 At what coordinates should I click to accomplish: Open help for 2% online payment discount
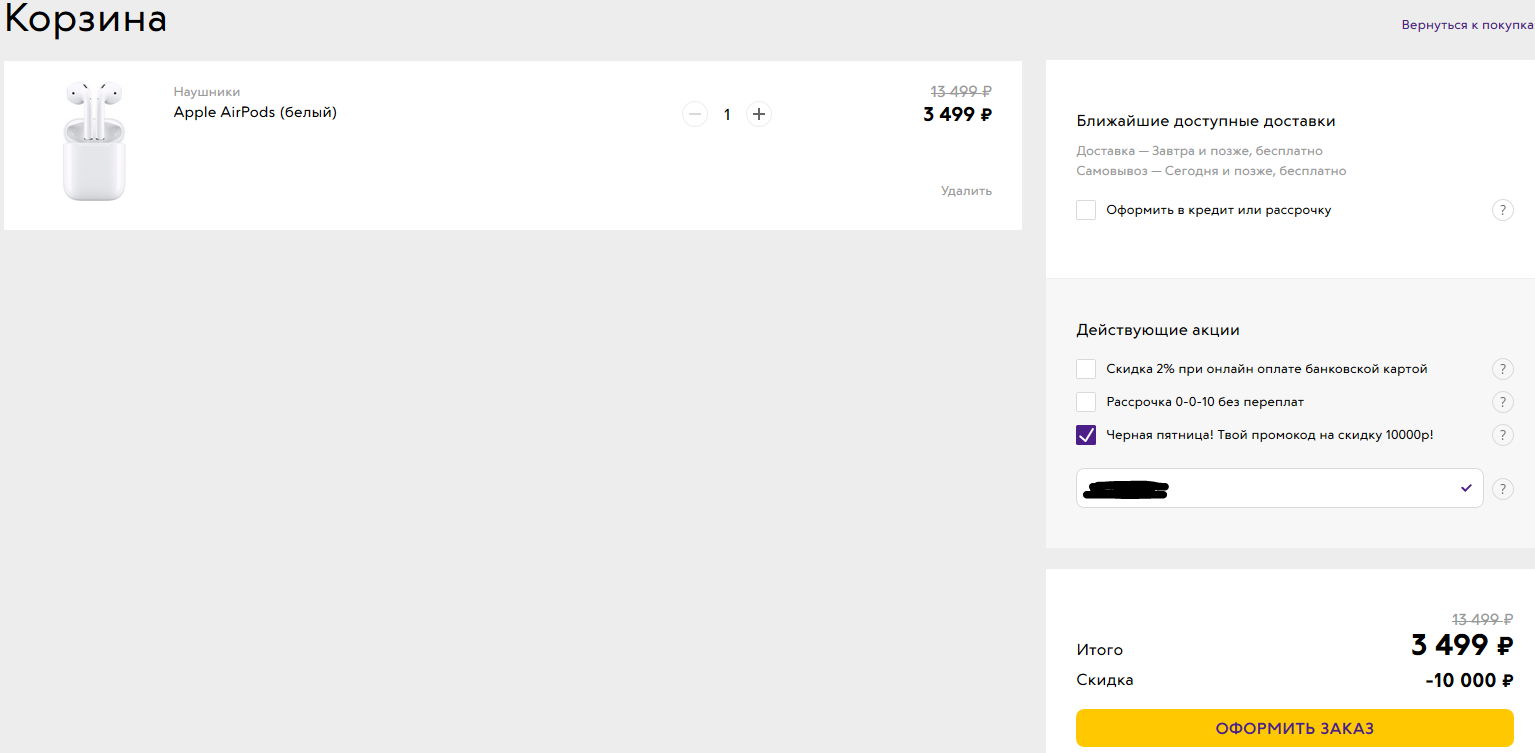coord(1502,369)
